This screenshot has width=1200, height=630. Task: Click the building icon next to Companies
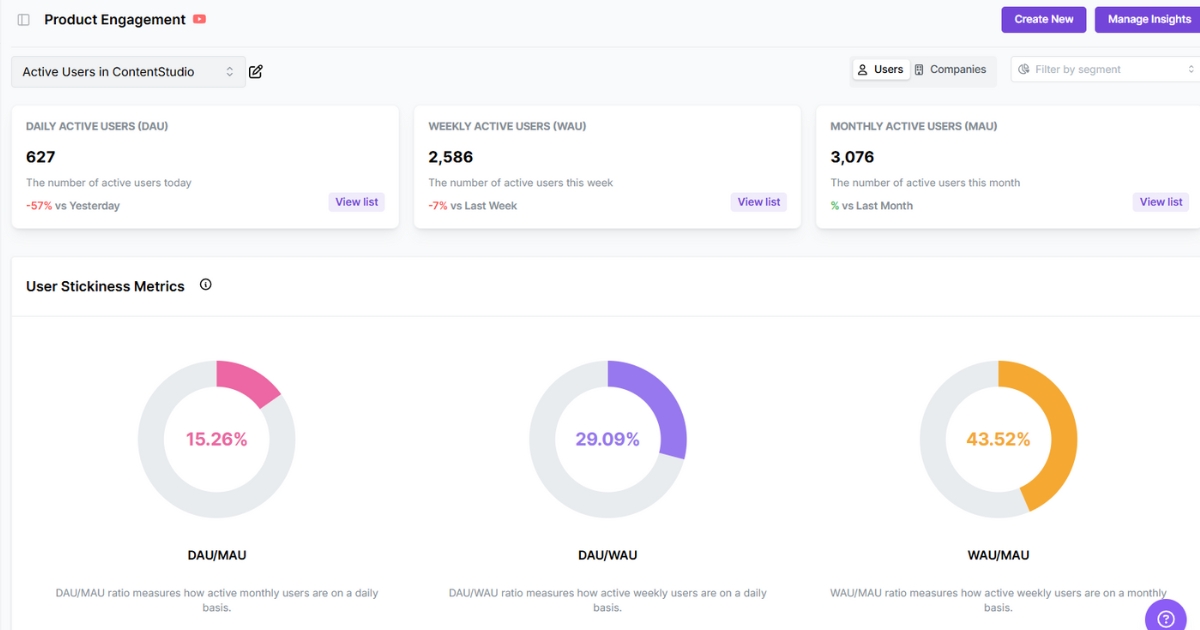pos(919,70)
